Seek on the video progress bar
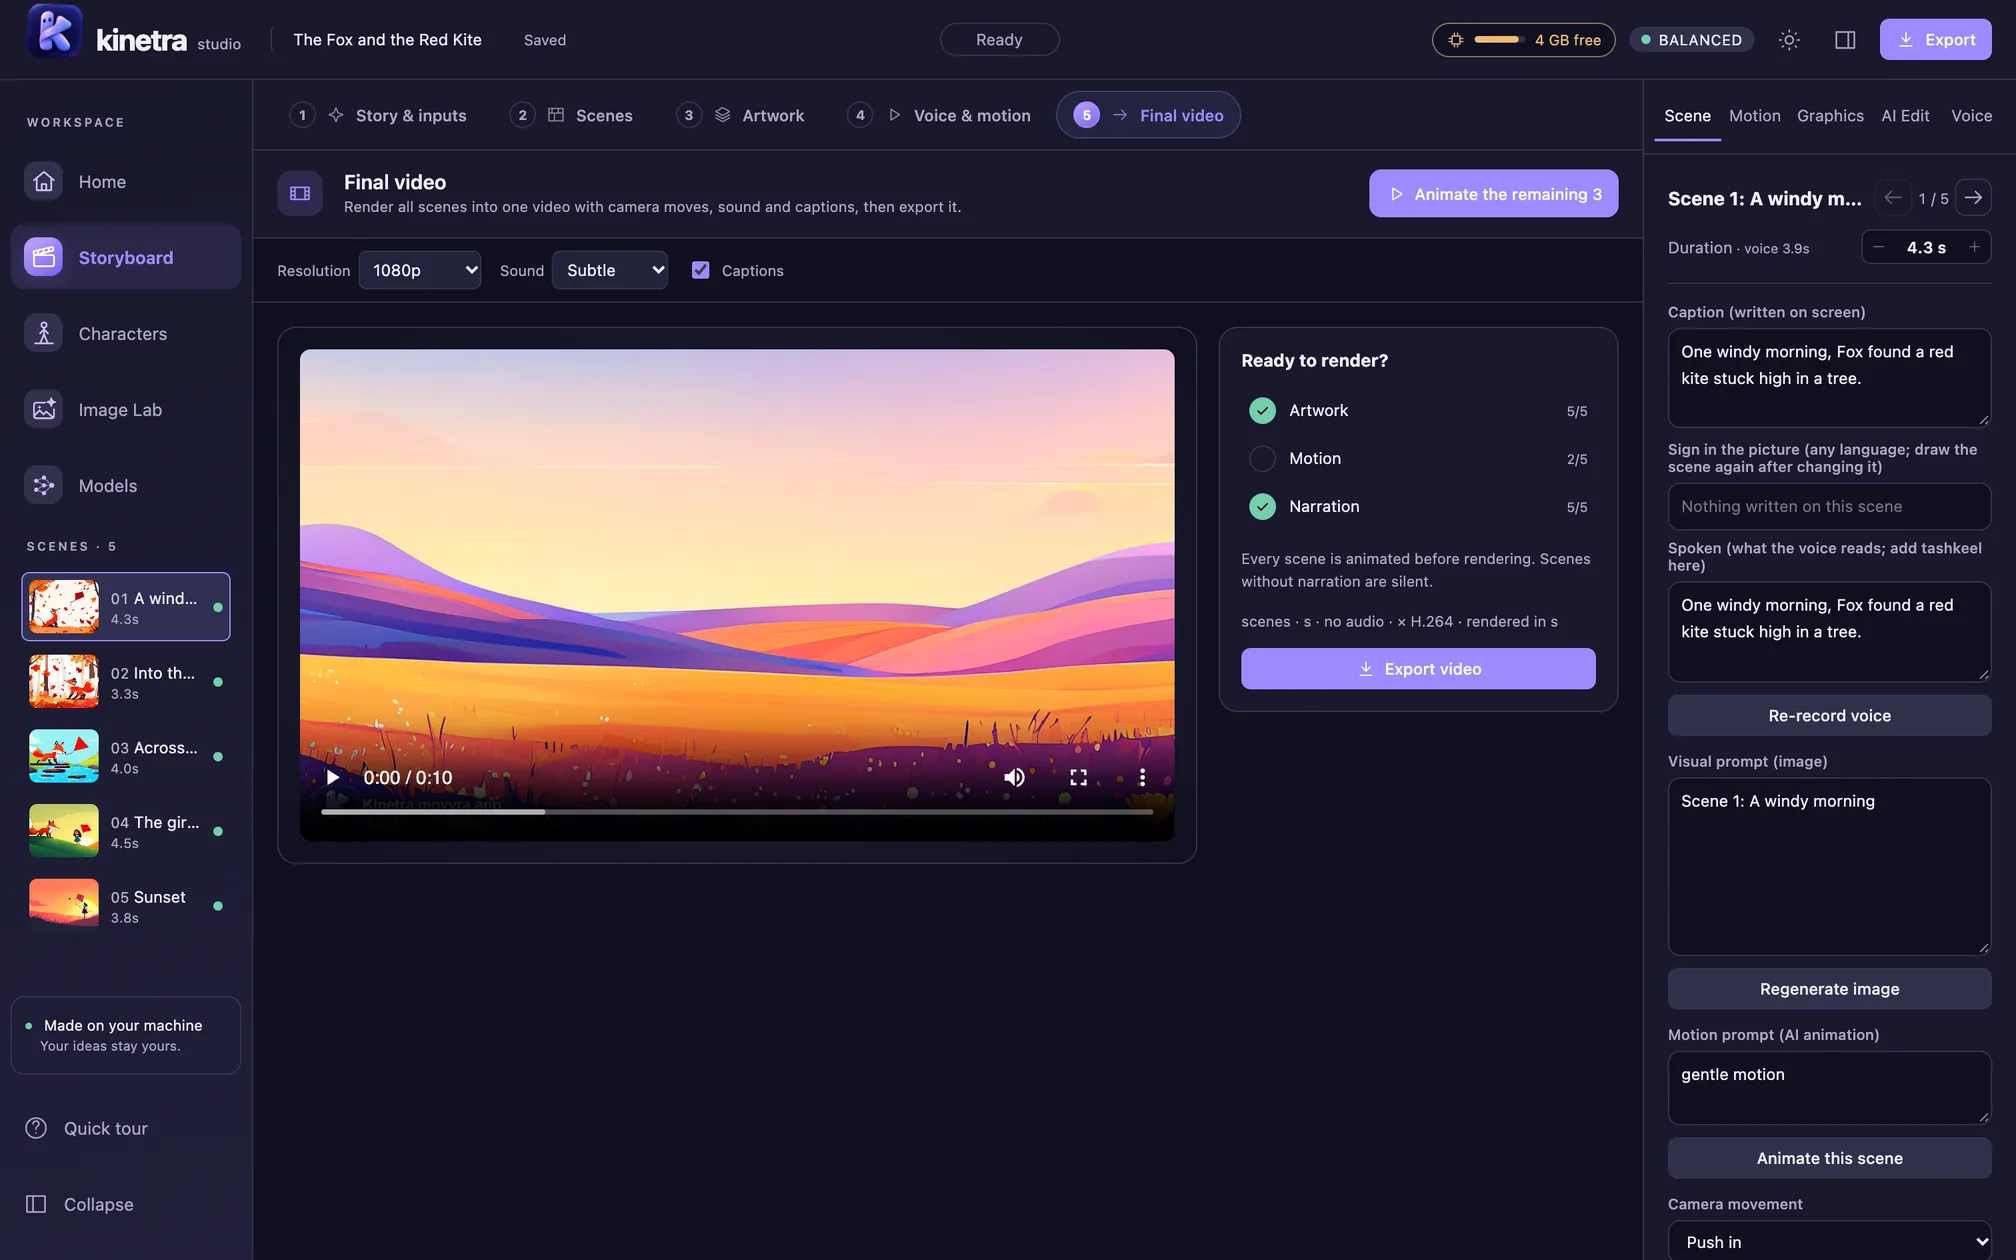This screenshot has height=1260, width=2016. coord(737,812)
